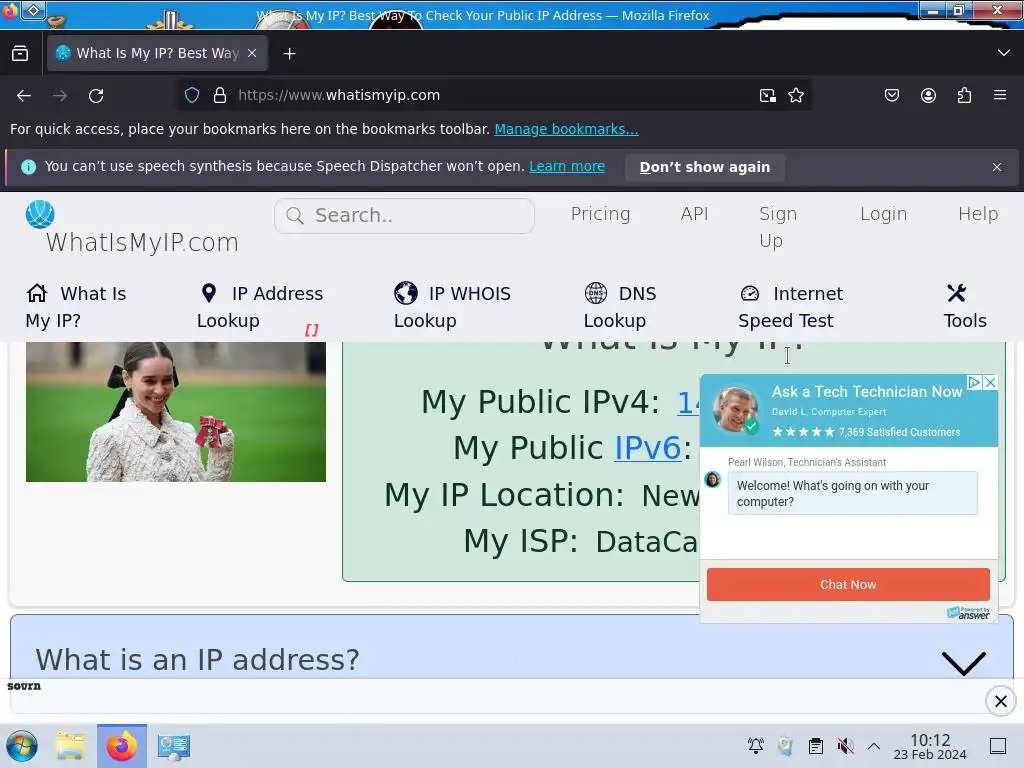Go to Login page
Viewport: 1024px width, 768px height.
pos(883,214)
